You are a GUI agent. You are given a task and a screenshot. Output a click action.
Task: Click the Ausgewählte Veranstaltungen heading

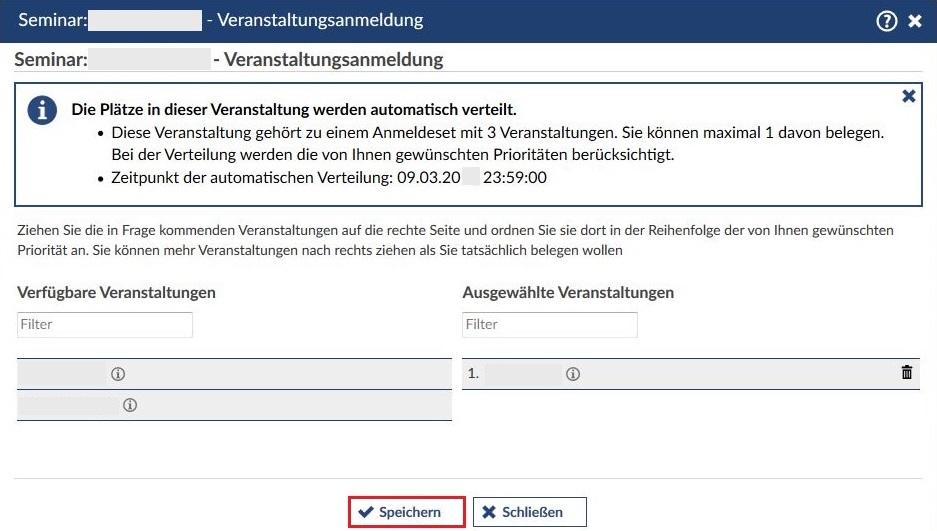click(x=568, y=292)
